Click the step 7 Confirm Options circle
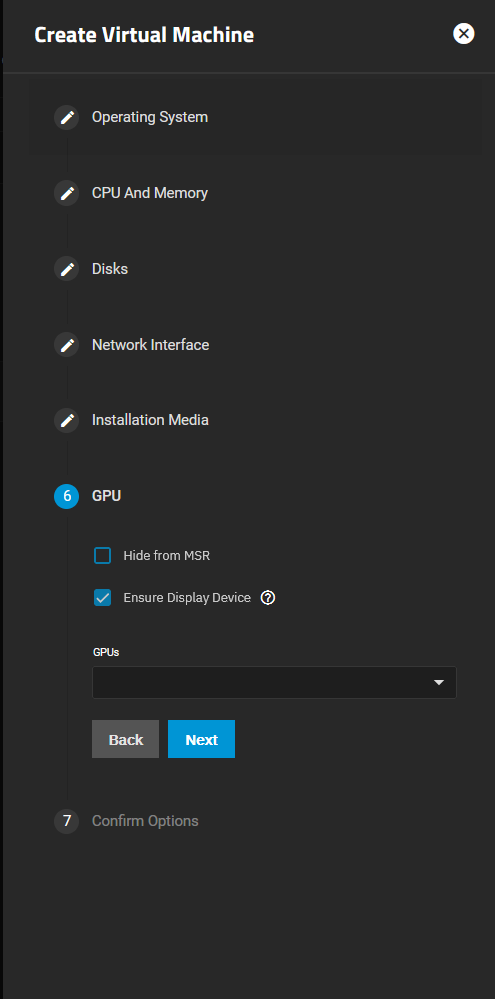 [x=67, y=821]
